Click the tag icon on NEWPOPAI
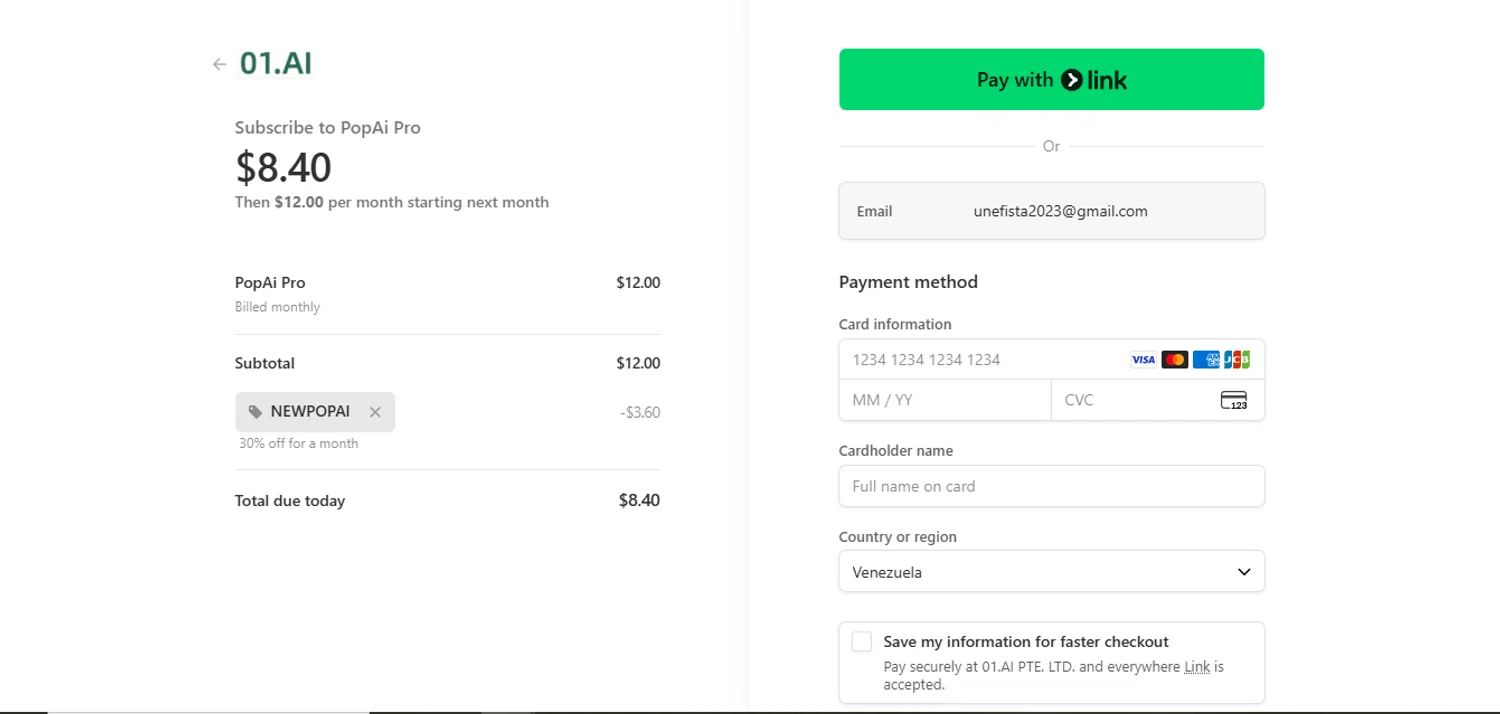The image size is (1500, 714). click(x=255, y=412)
